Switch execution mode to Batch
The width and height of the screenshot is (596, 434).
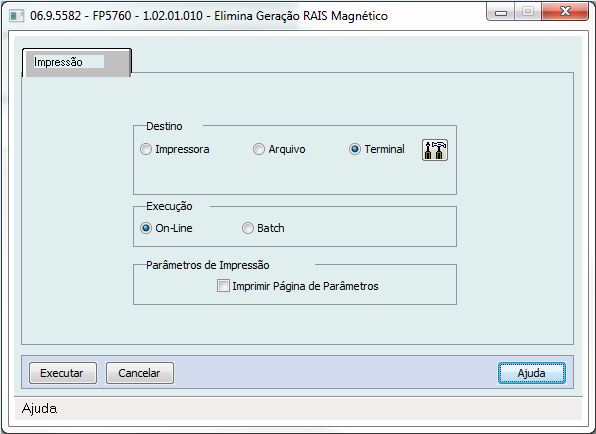[x=248, y=228]
